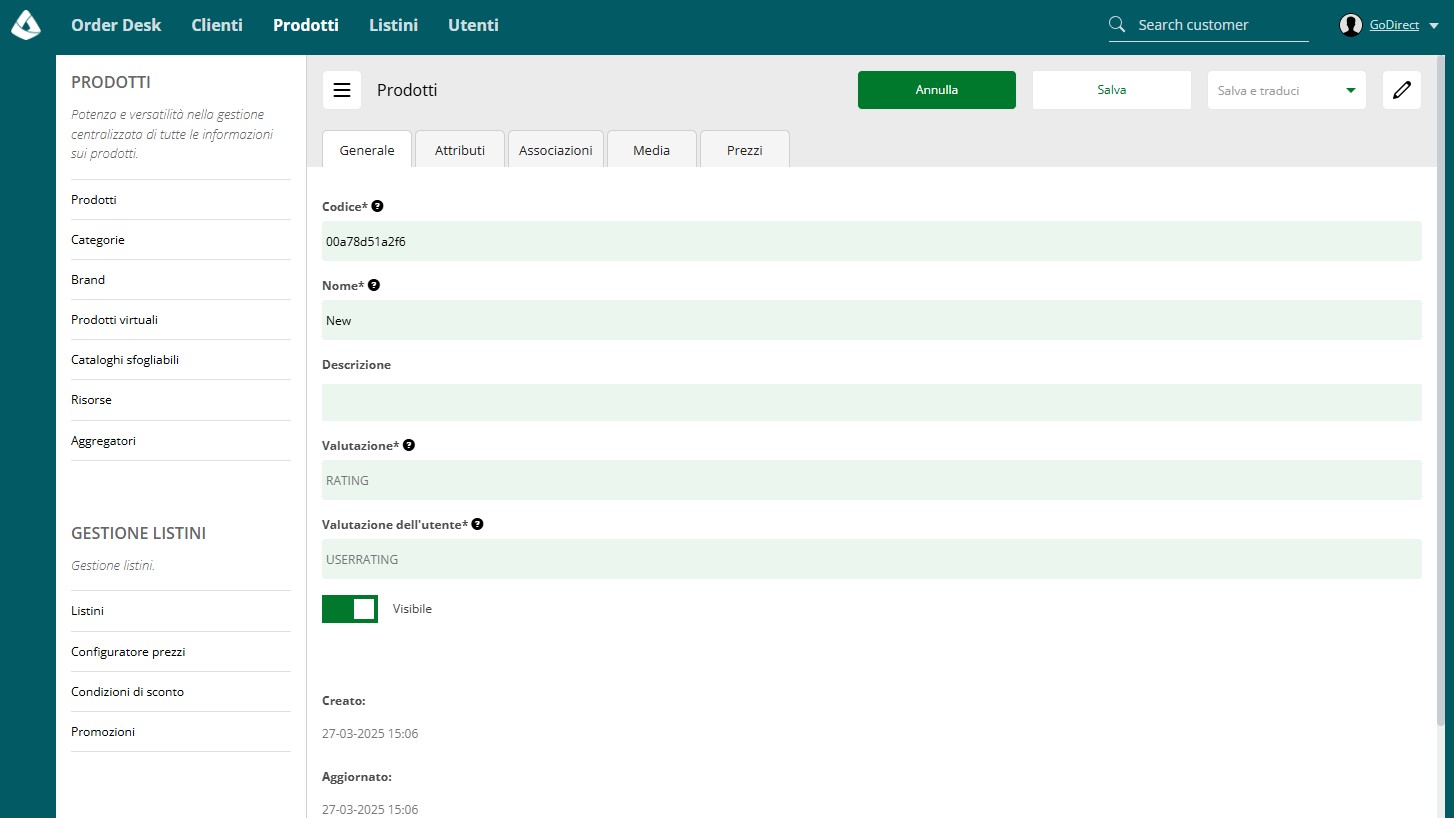1454x818 pixels.
Task: Open help tooltip icon beside Codice
Action: pyautogui.click(x=377, y=206)
